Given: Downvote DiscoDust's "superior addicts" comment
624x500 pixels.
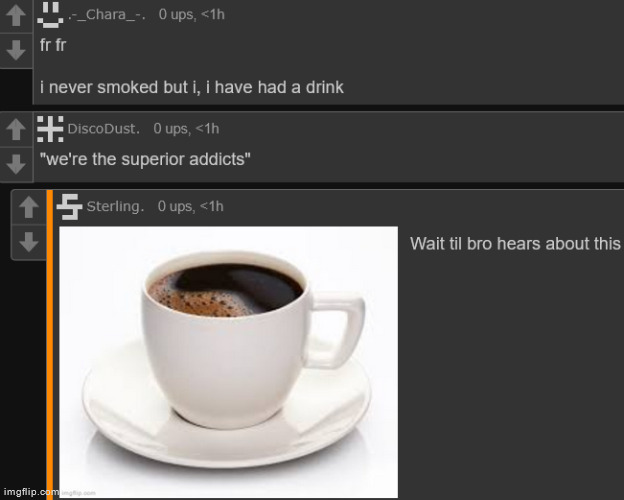Looking at the screenshot, I should [16, 164].
